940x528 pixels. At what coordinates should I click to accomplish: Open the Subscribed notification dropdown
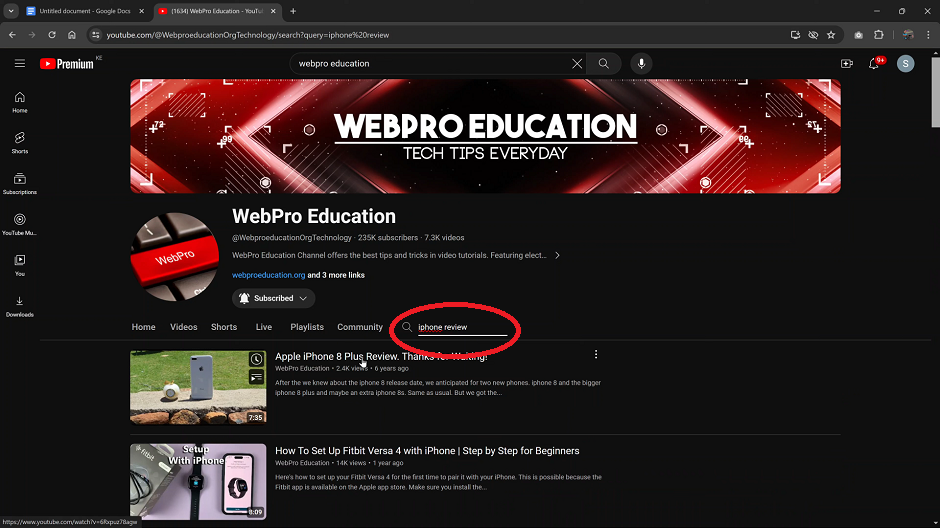click(x=273, y=298)
